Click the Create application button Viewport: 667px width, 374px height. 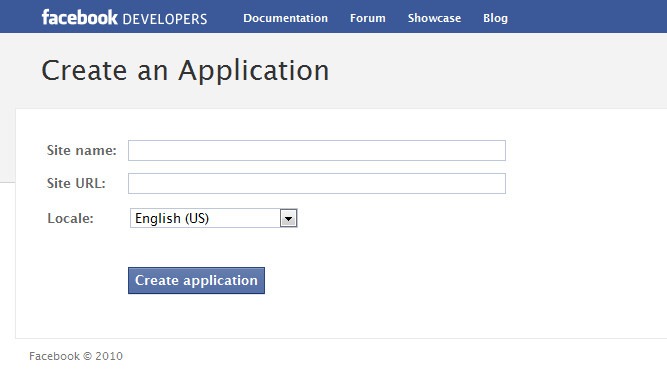point(196,280)
